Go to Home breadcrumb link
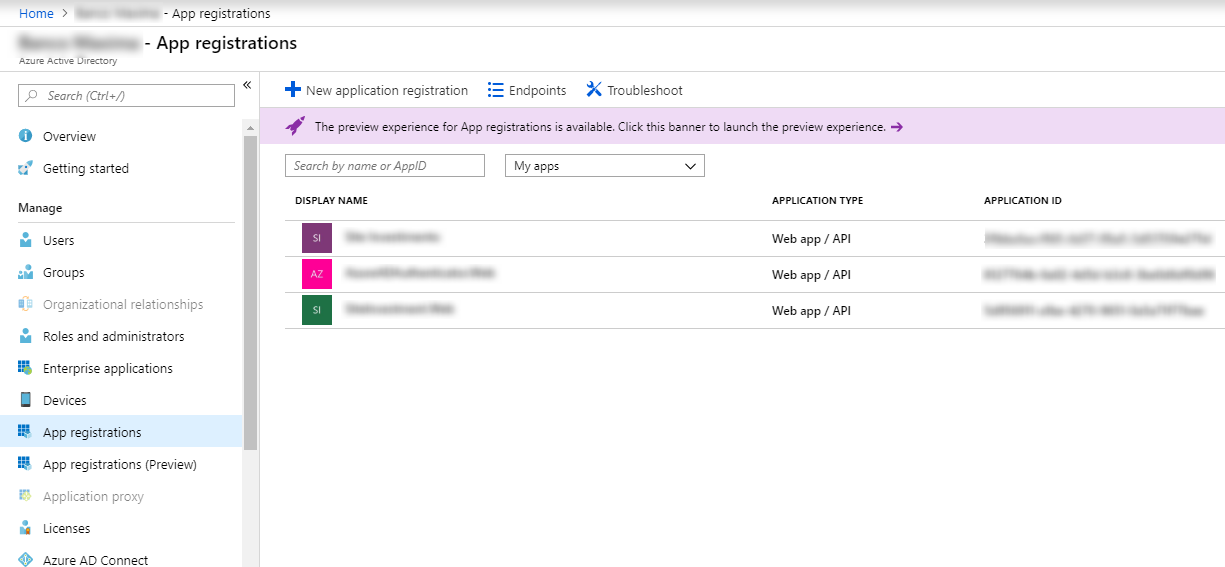1225x567 pixels. tap(36, 13)
